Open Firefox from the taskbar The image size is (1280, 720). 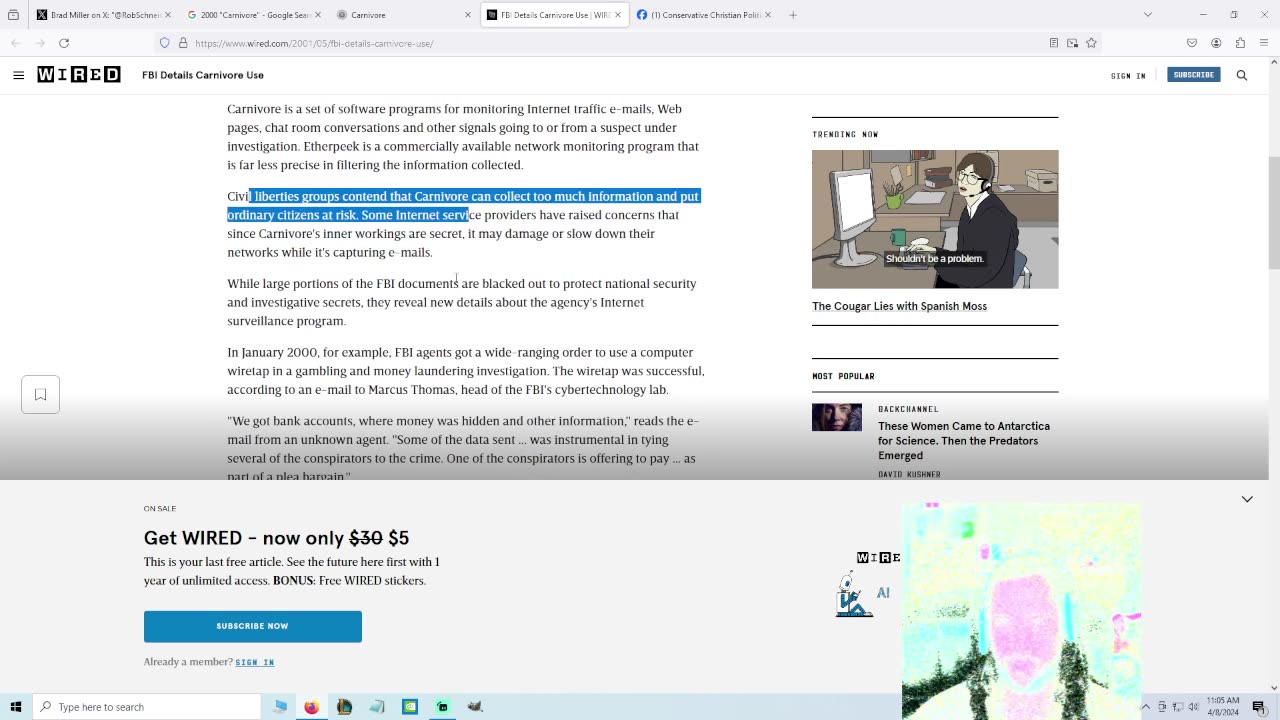tap(311, 707)
